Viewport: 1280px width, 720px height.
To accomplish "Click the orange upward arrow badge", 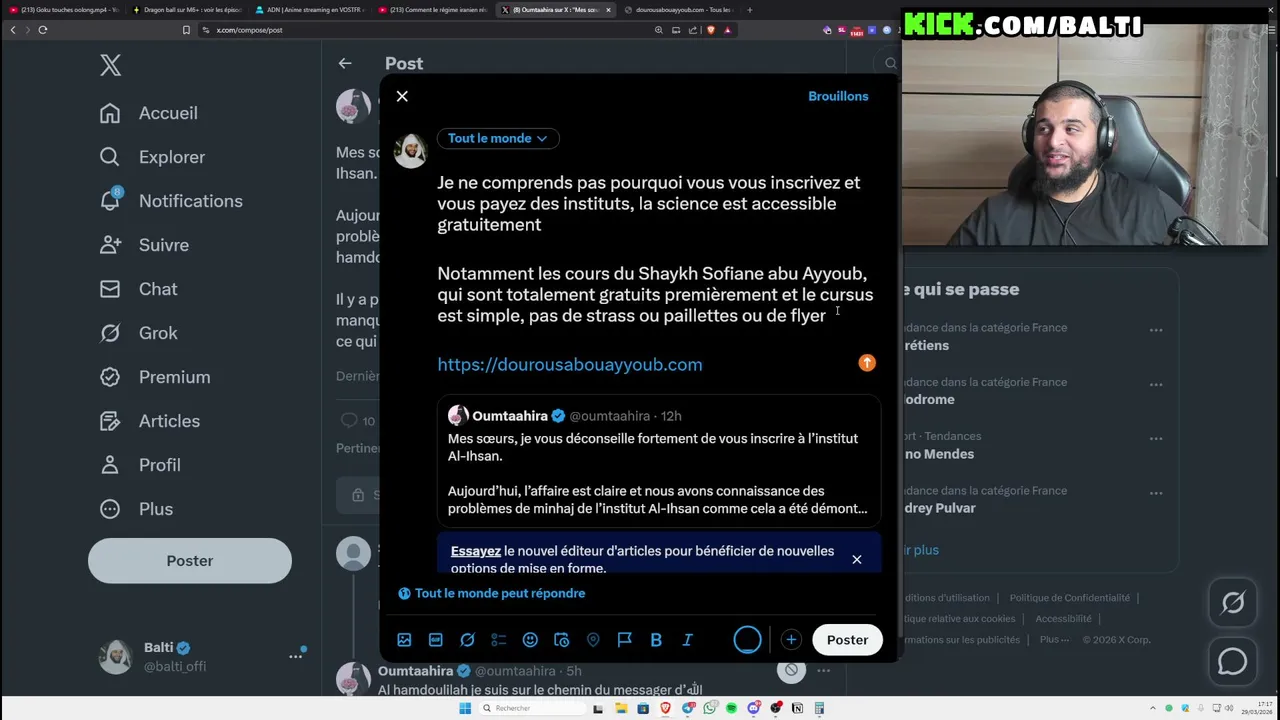I will click(867, 363).
